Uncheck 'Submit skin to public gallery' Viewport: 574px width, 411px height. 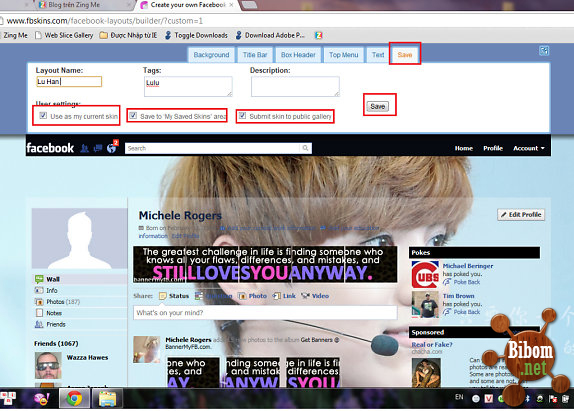(x=242, y=116)
